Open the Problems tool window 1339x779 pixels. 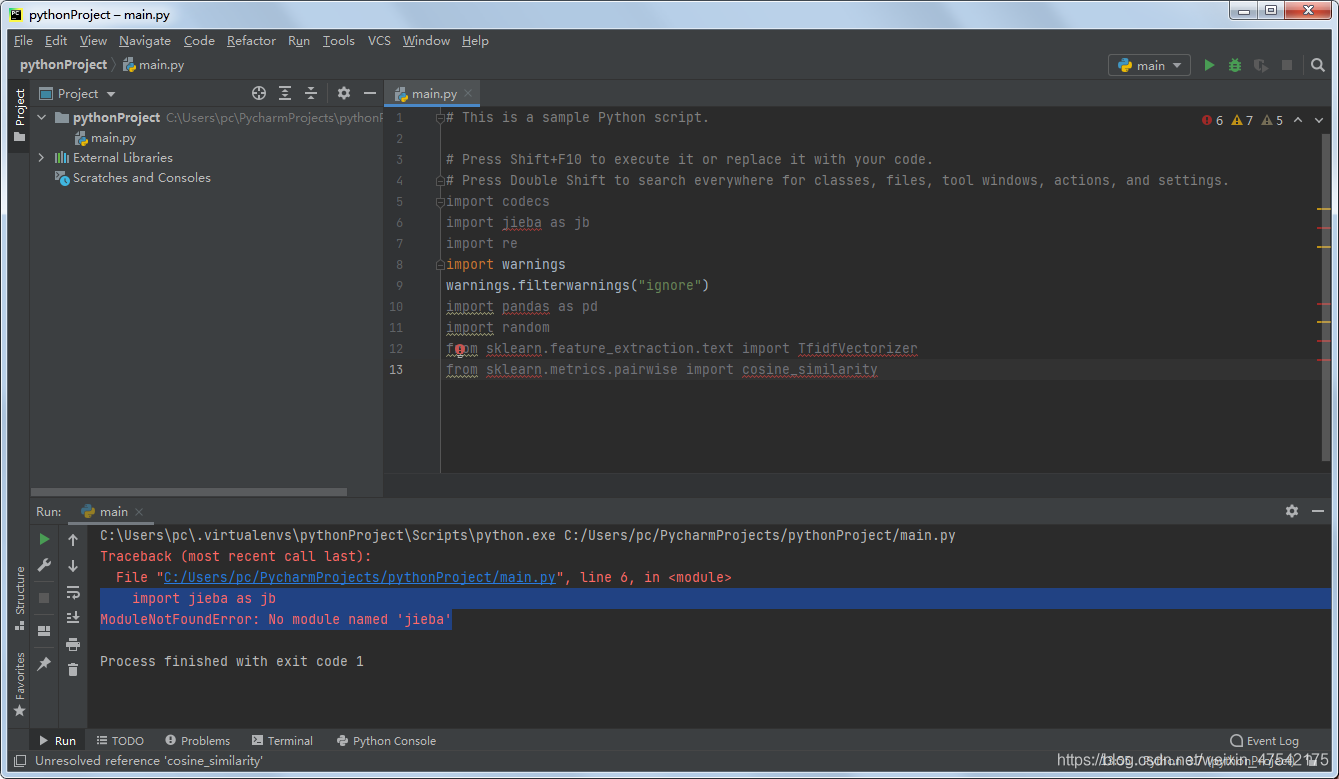198,741
